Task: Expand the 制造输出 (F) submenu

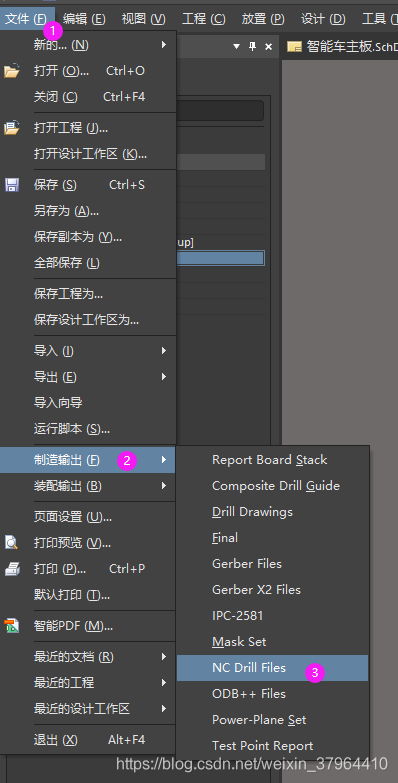Action: coord(88,459)
